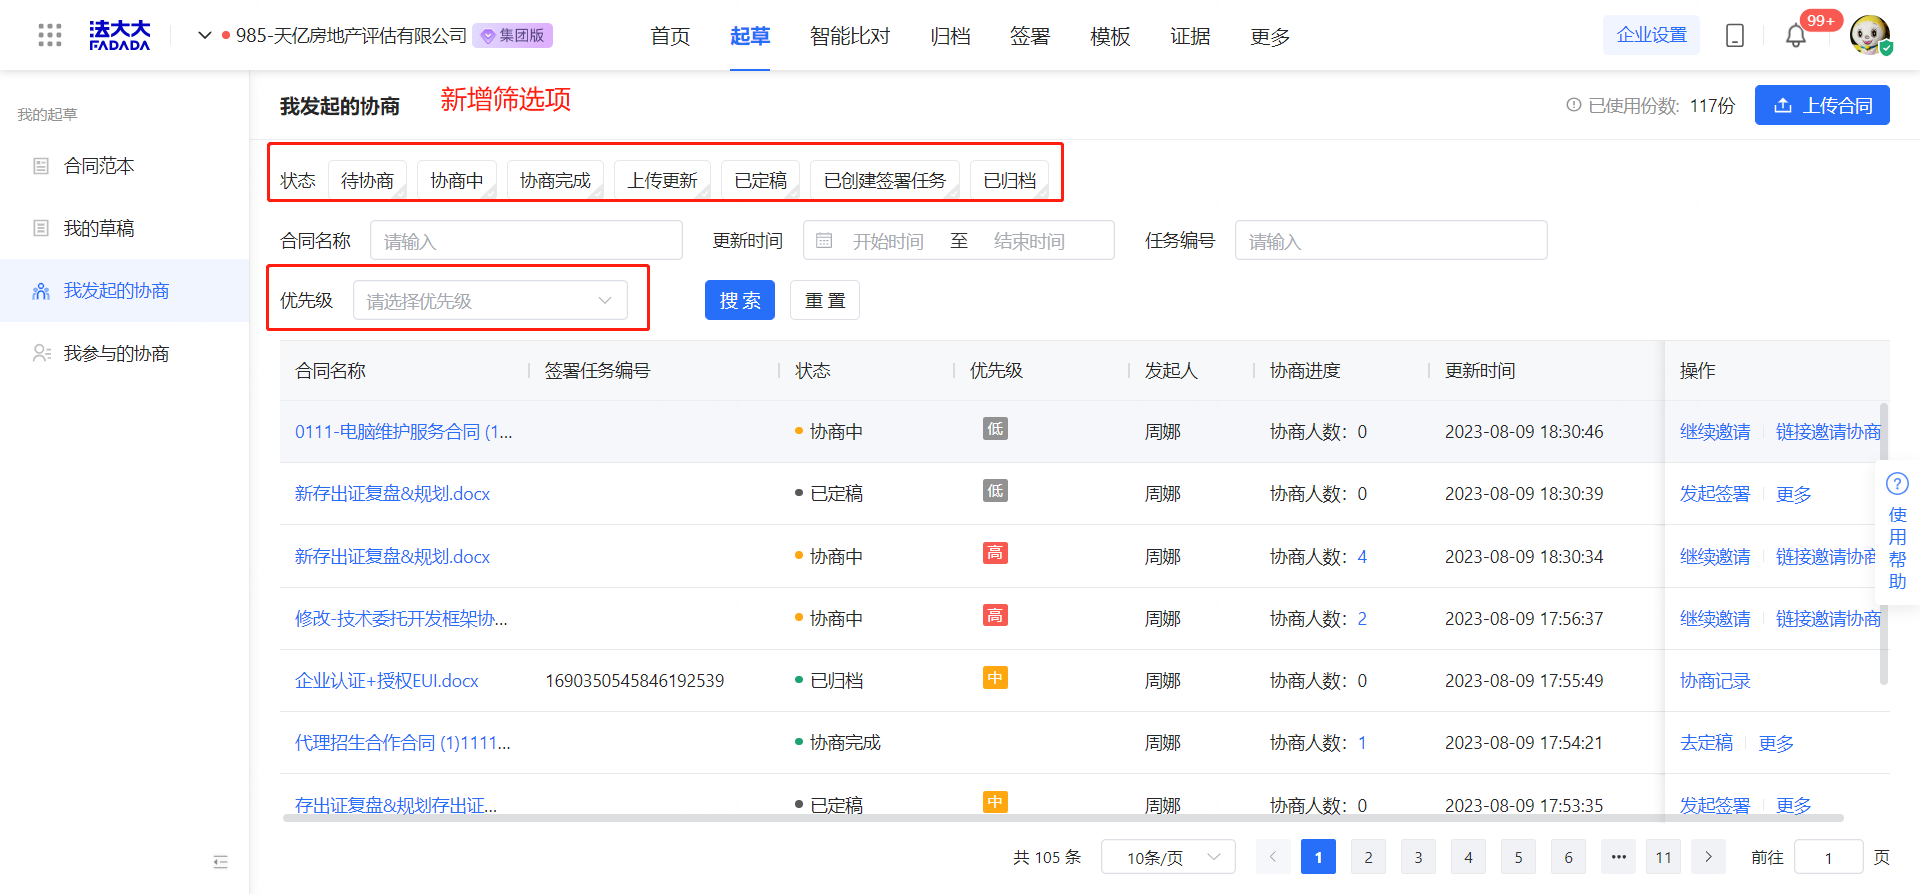
Task: Expand the company switcher chevron
Action: (205, 35)
